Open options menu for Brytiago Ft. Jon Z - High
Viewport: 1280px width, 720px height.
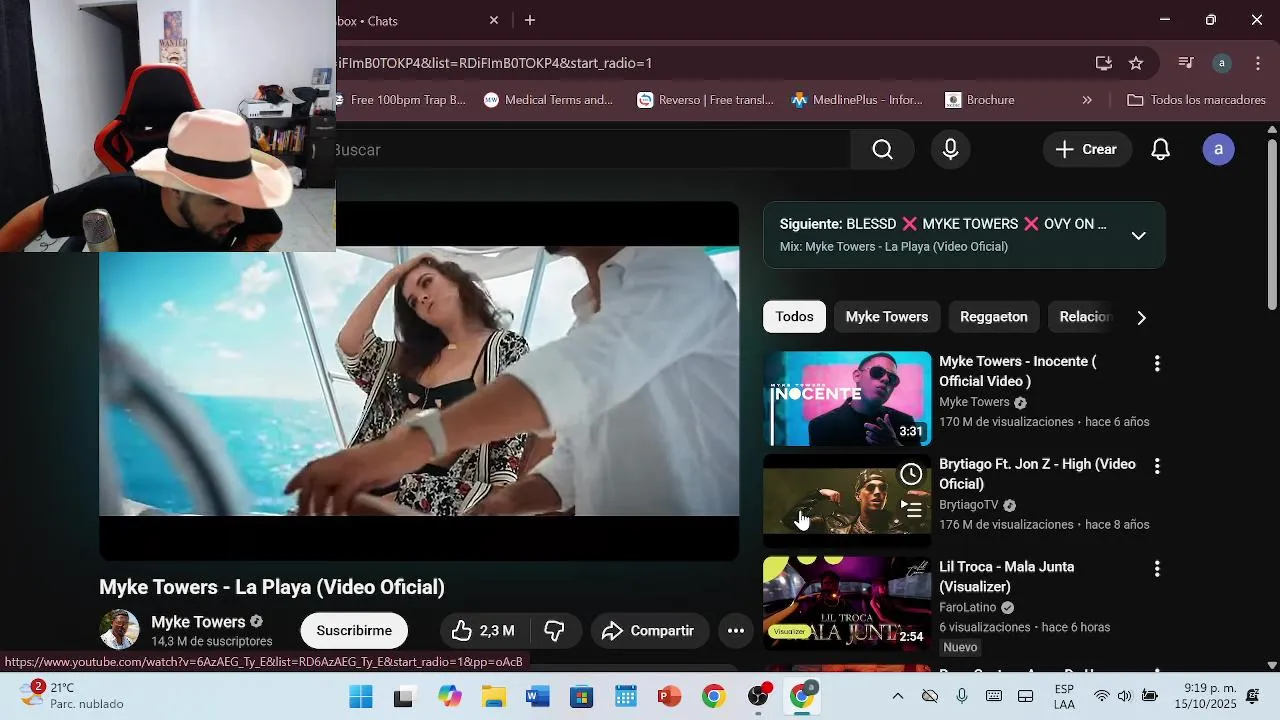click(x=1157, y=466)
